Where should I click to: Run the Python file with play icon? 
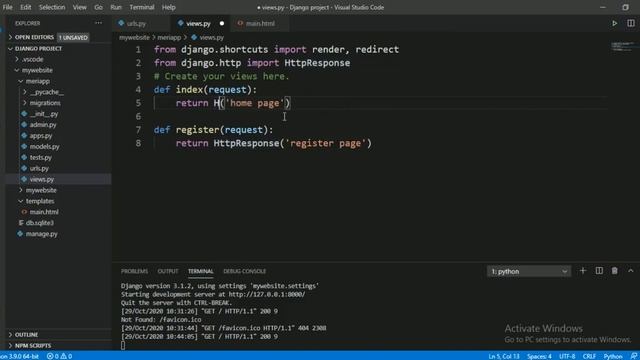614,23
